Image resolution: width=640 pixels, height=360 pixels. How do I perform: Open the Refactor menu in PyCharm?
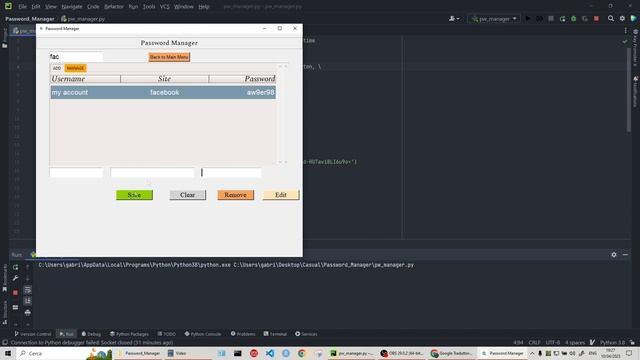point(114,7)
